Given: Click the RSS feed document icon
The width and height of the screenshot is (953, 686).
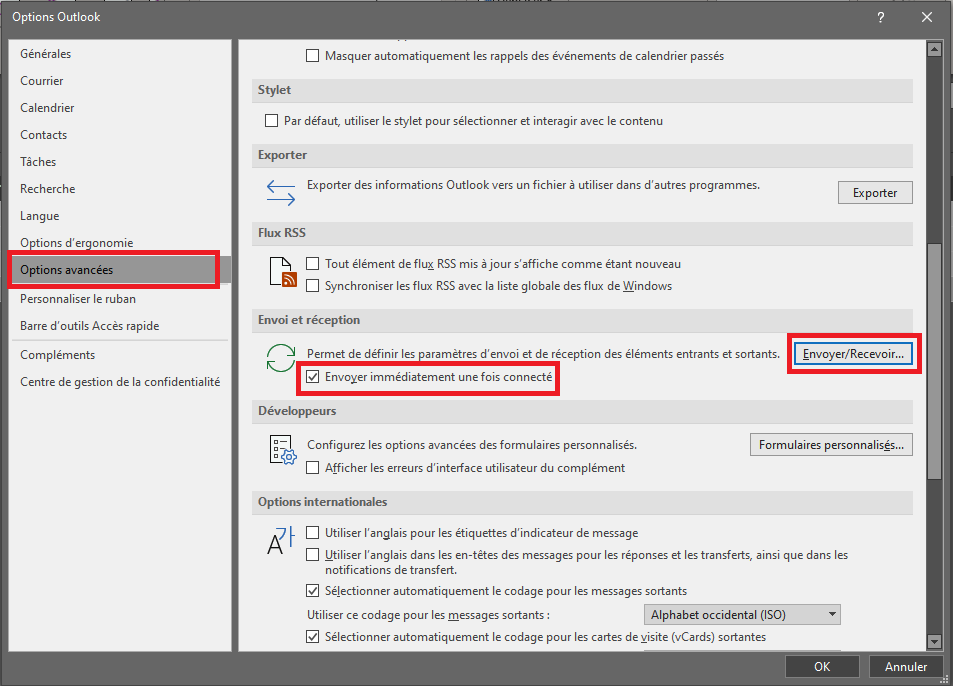Looking at the screenshot, I should [x=284, y=272].
